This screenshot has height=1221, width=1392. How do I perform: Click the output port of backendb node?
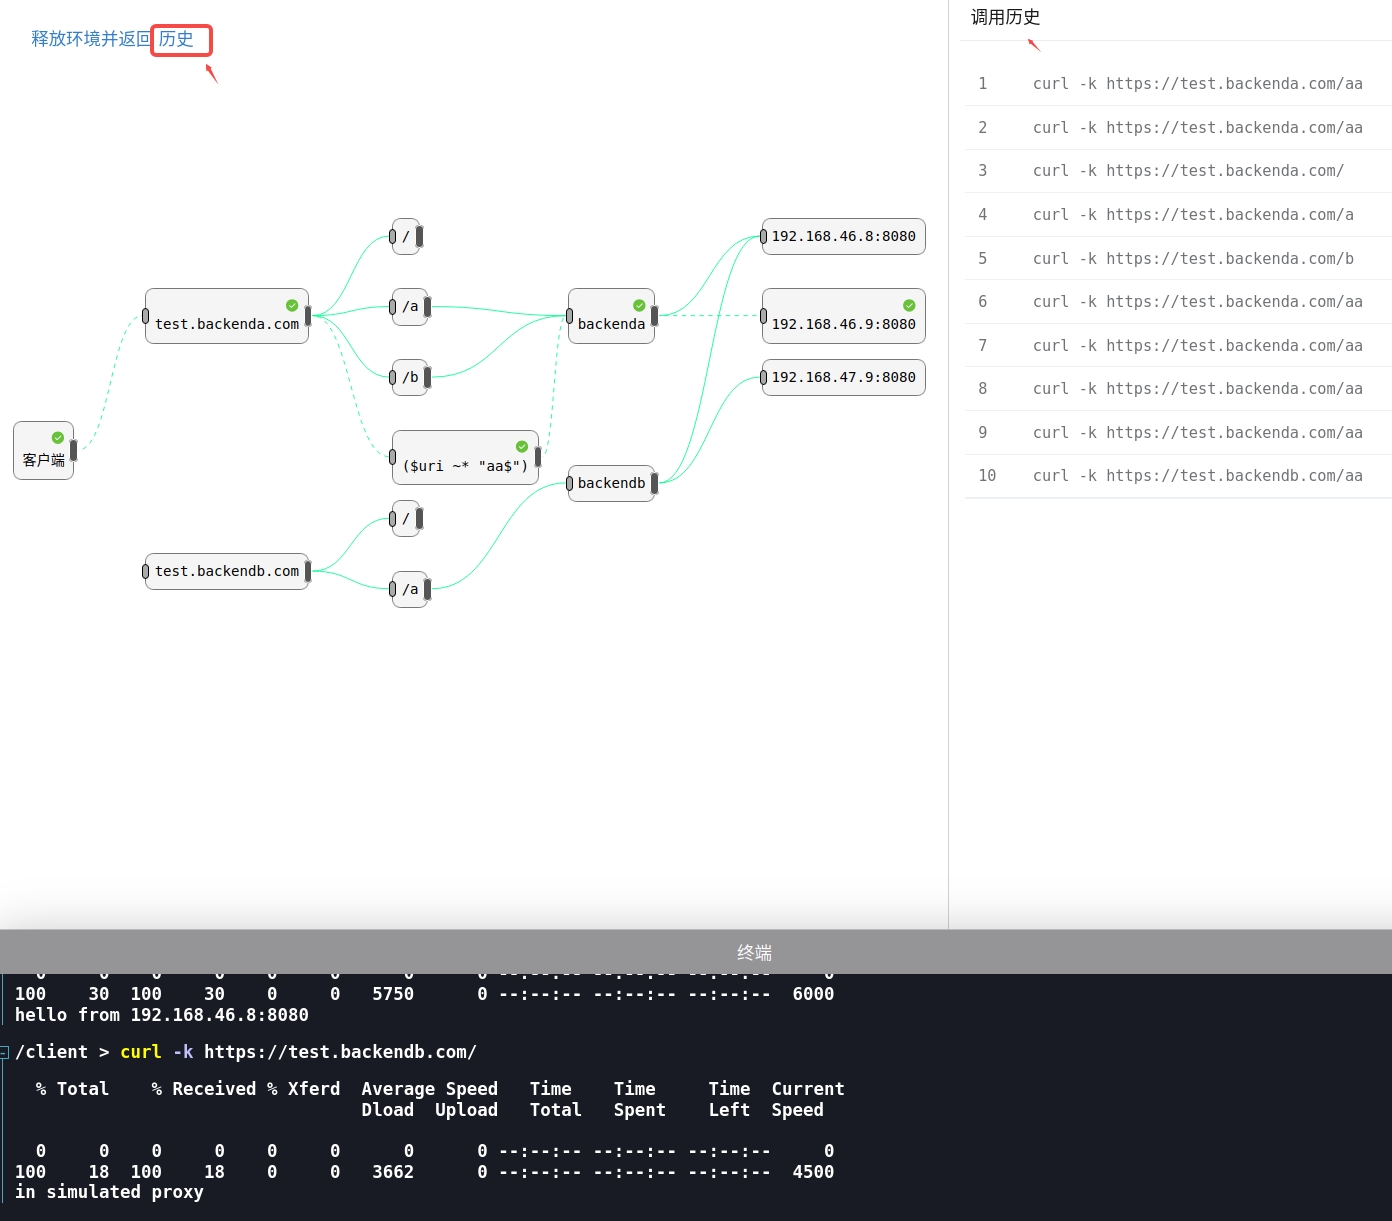tap(655, 483)
